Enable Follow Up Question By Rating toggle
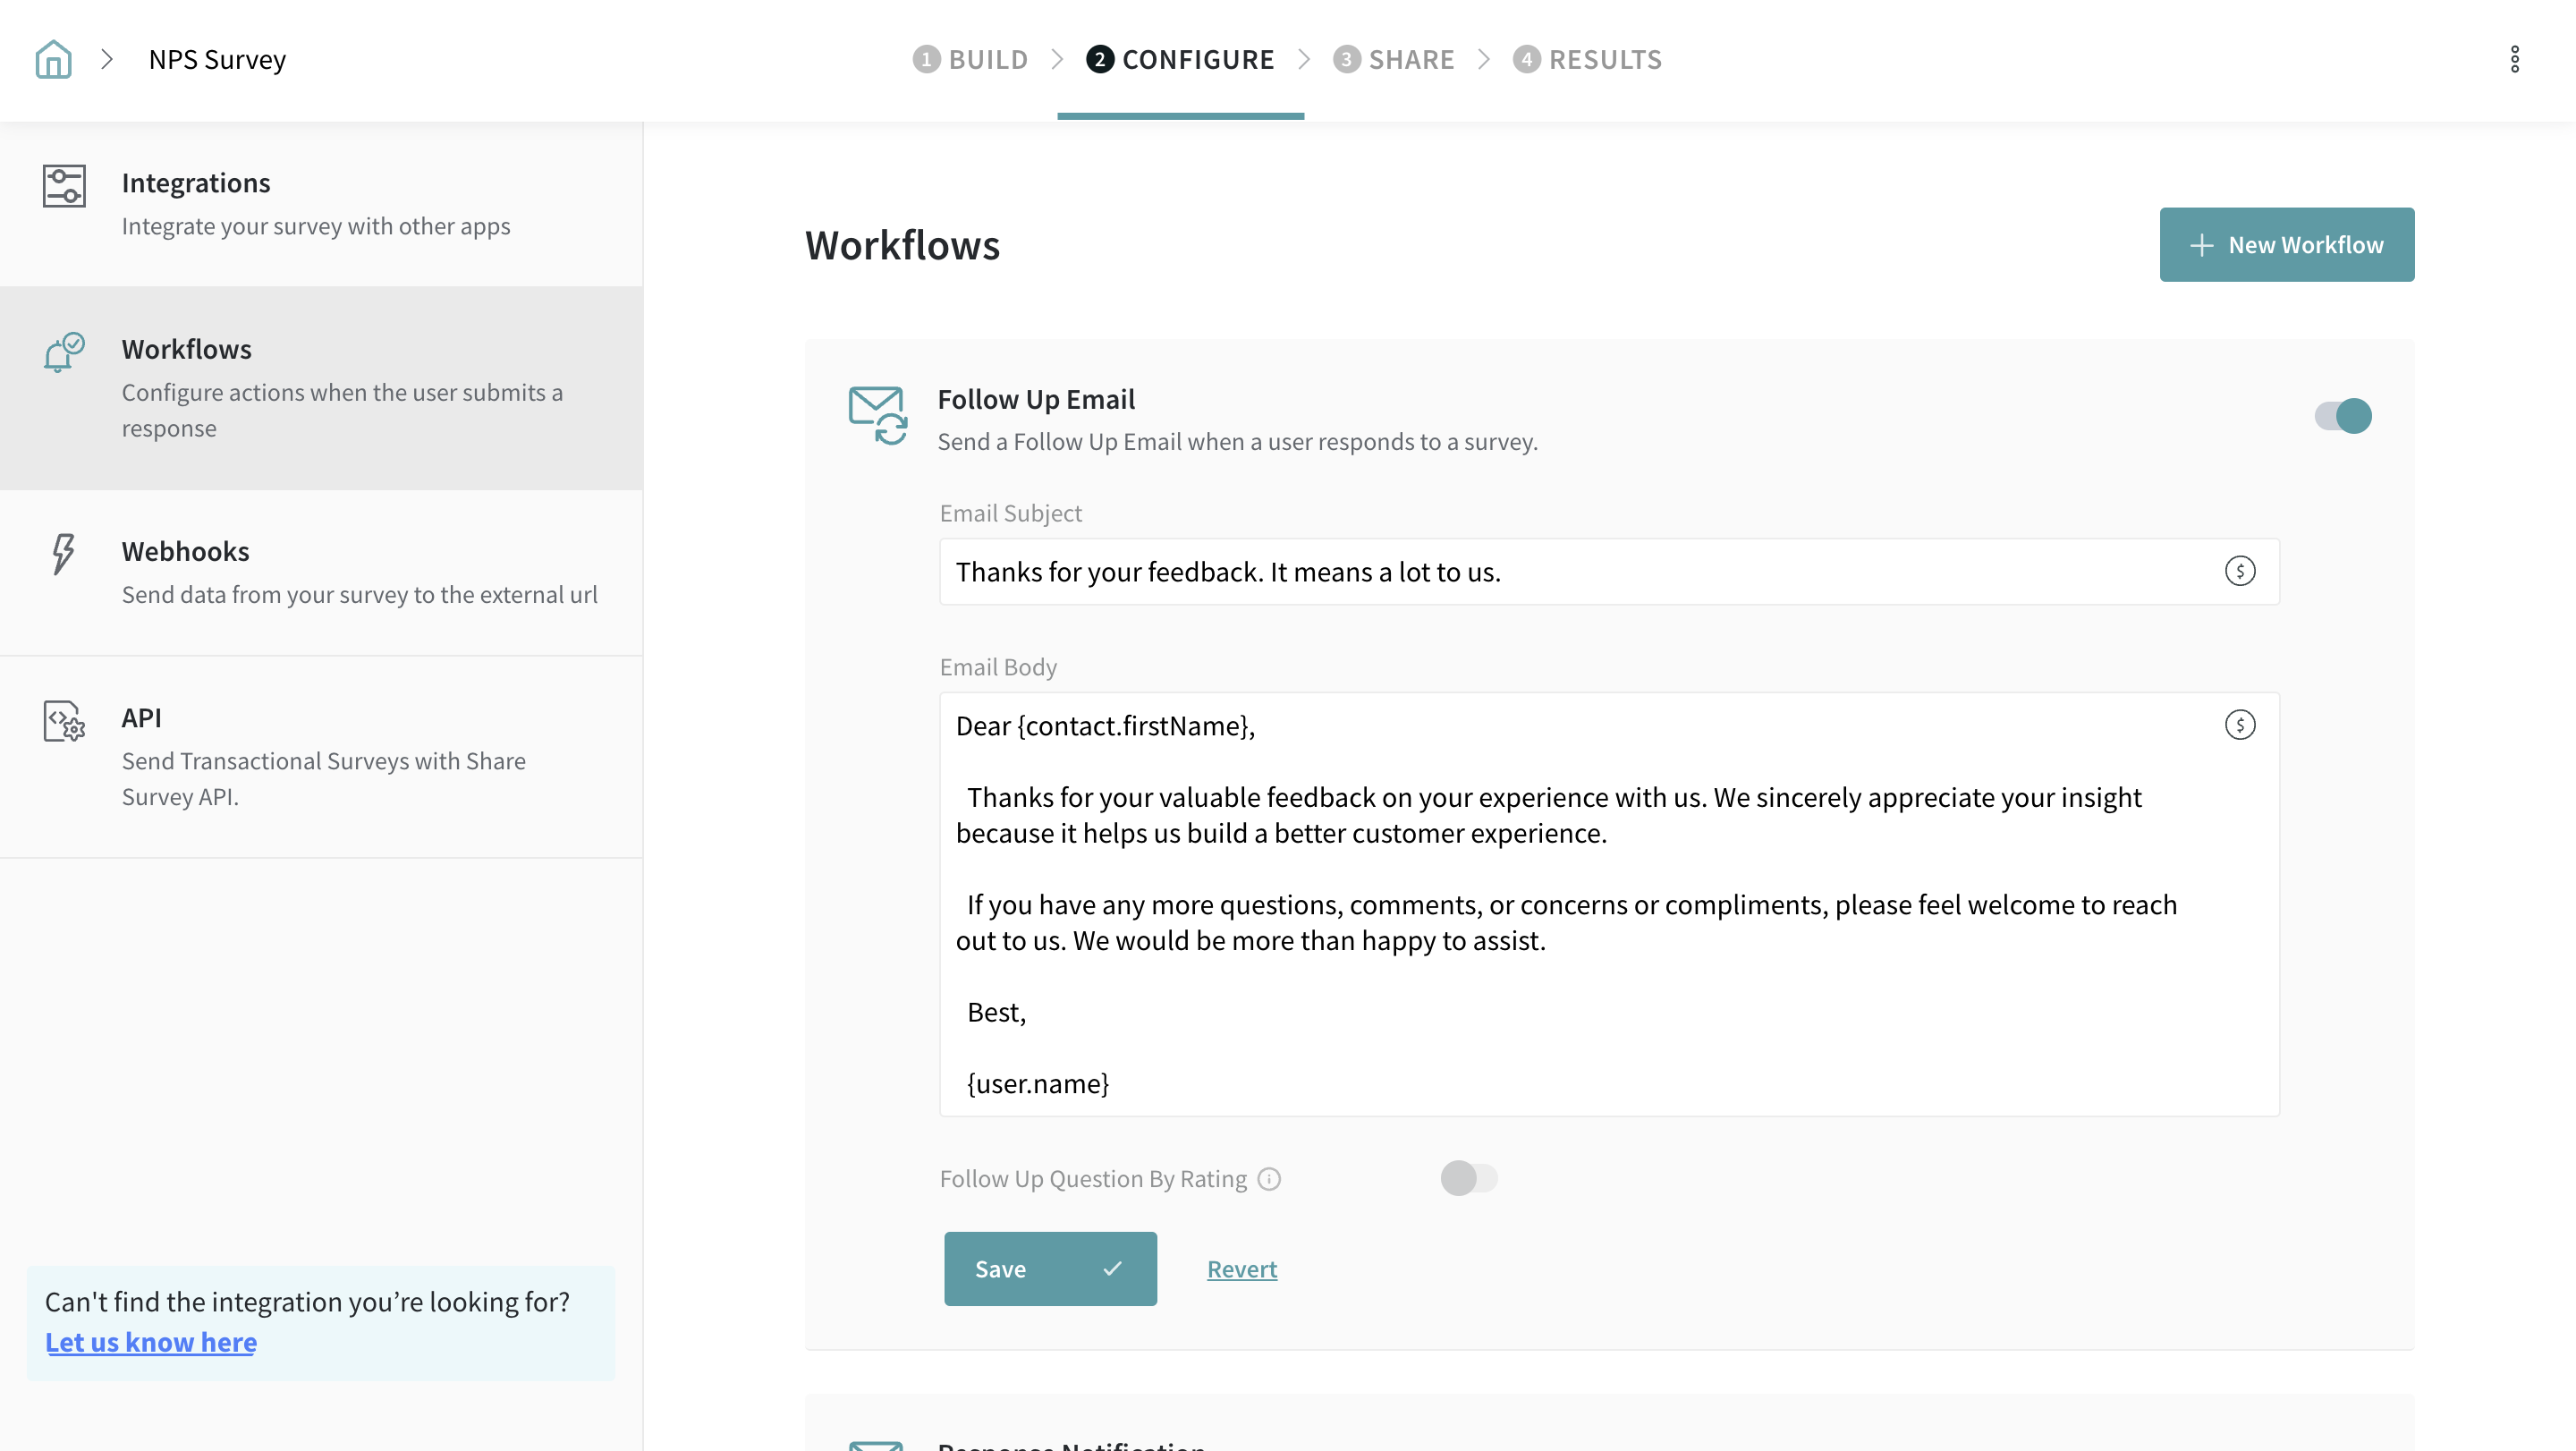The width and height of the screenshot is (2576, 1451). point(1468,1178)
